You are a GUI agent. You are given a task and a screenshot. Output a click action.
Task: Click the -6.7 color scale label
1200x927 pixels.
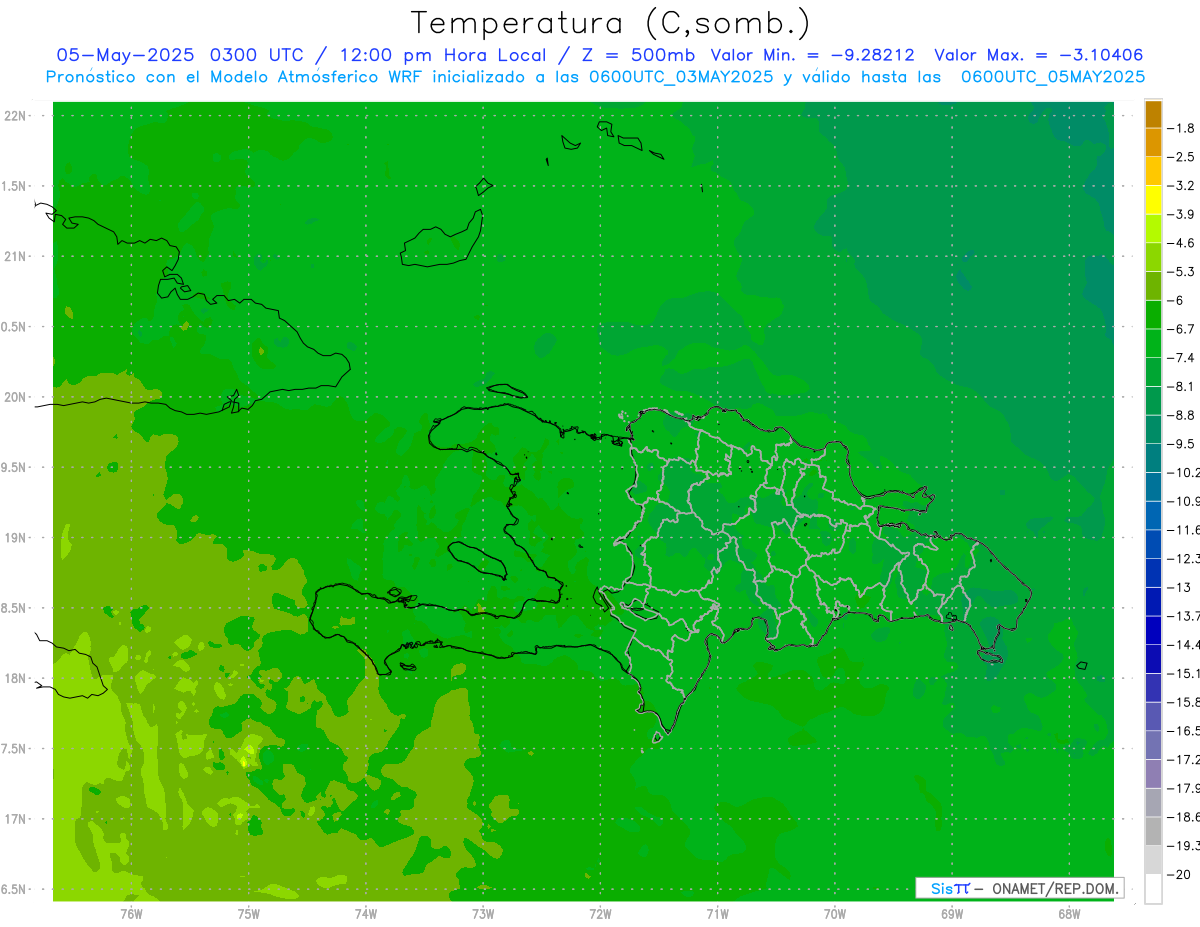(x=1182, y=329)
